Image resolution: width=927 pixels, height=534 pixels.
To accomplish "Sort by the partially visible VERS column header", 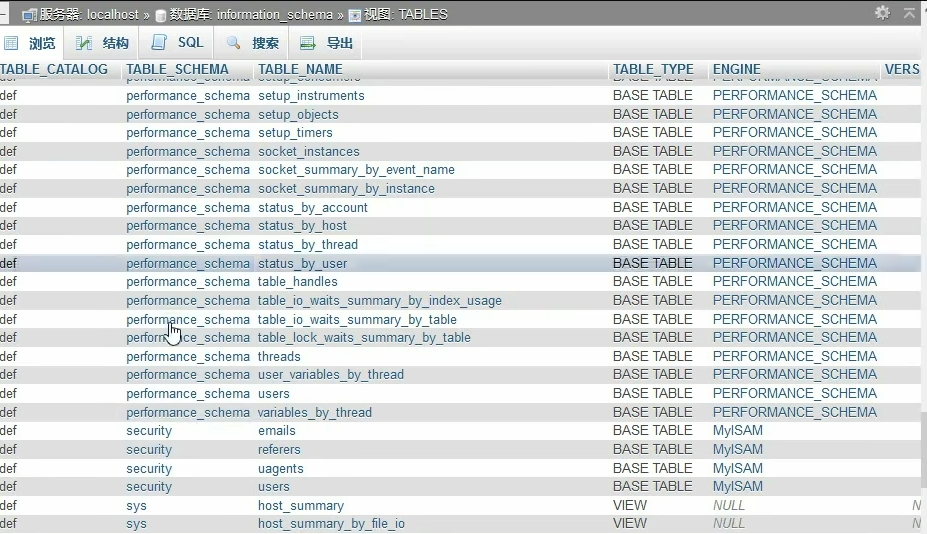I will pyautogui.click(x=902, y=69).
